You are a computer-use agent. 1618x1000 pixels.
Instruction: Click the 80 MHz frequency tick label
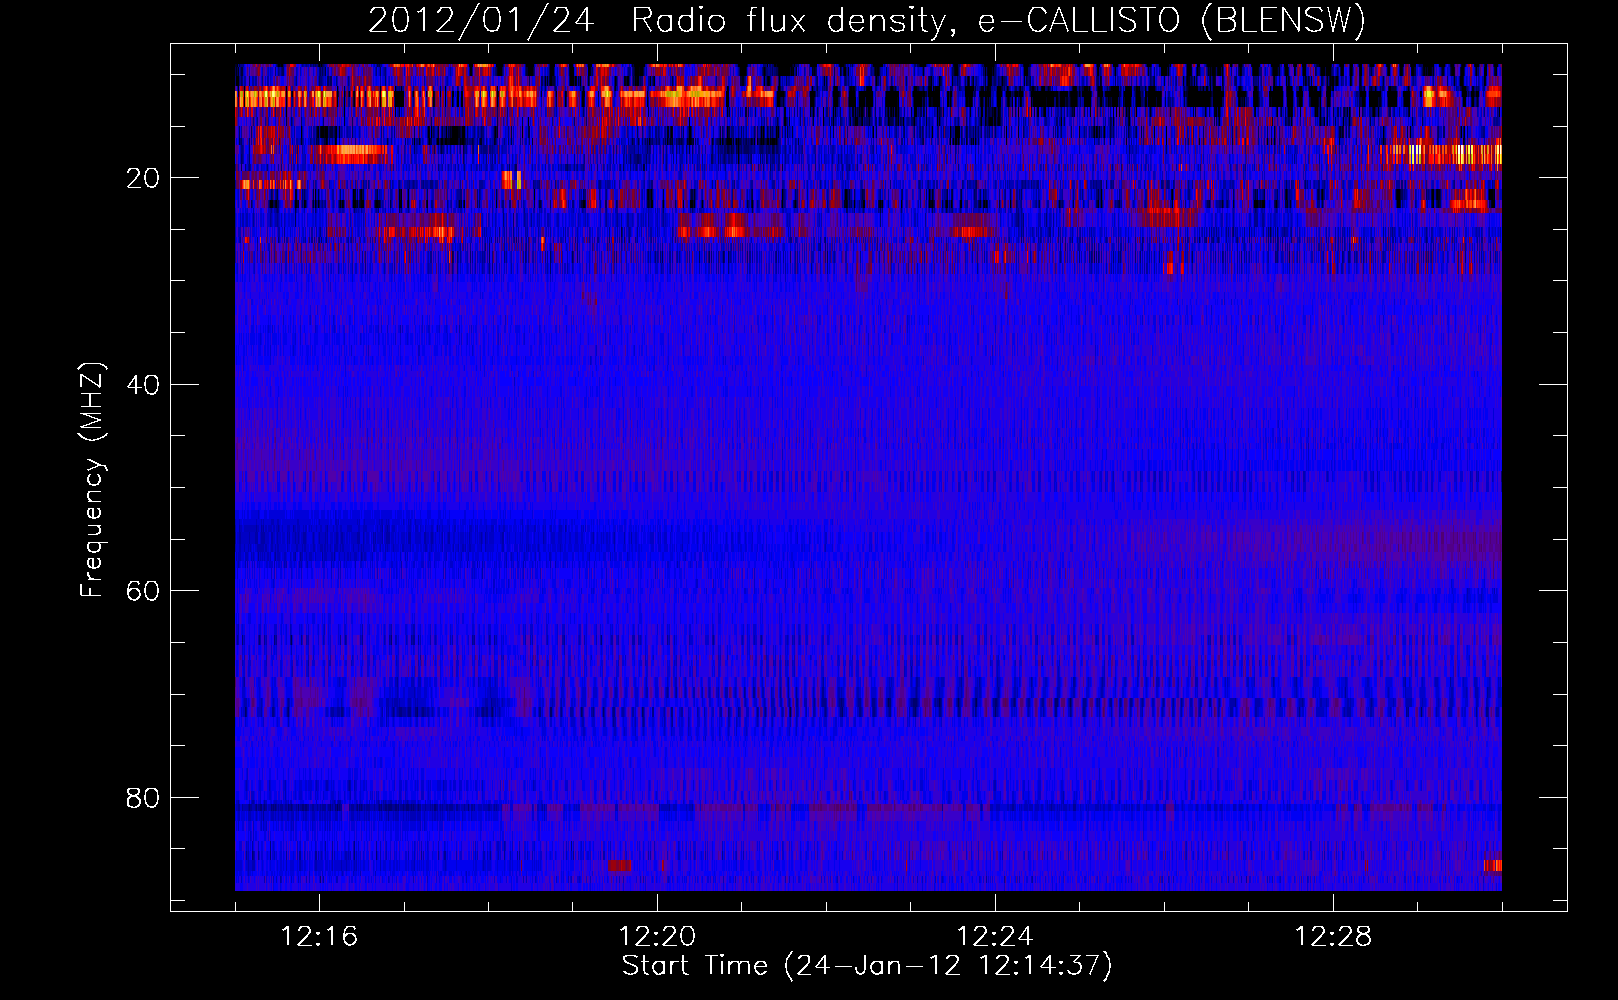pos(143,798)
